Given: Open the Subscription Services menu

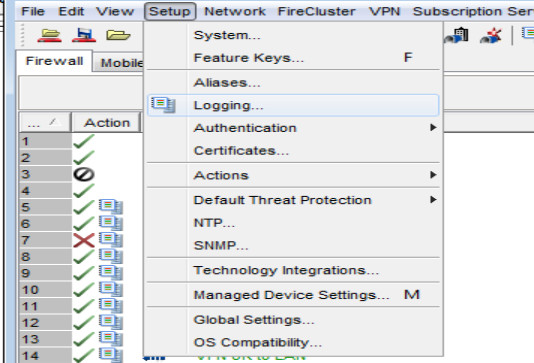Looking at the screenshot, I should click(x=473, y=11).
